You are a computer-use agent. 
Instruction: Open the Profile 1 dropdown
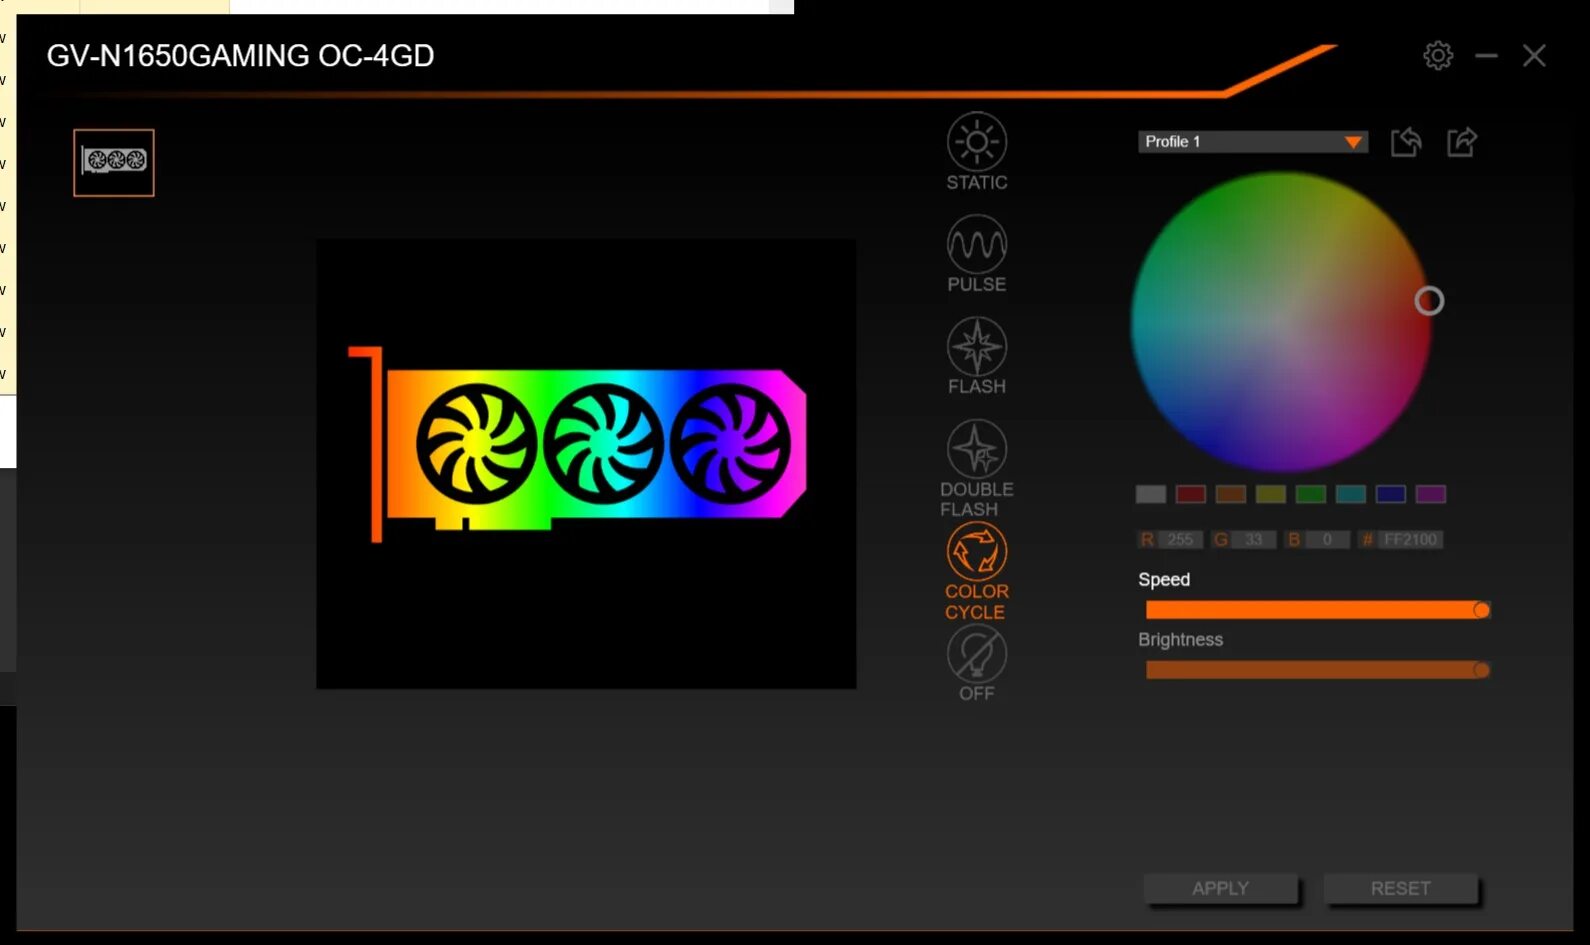pos(1252,142)
